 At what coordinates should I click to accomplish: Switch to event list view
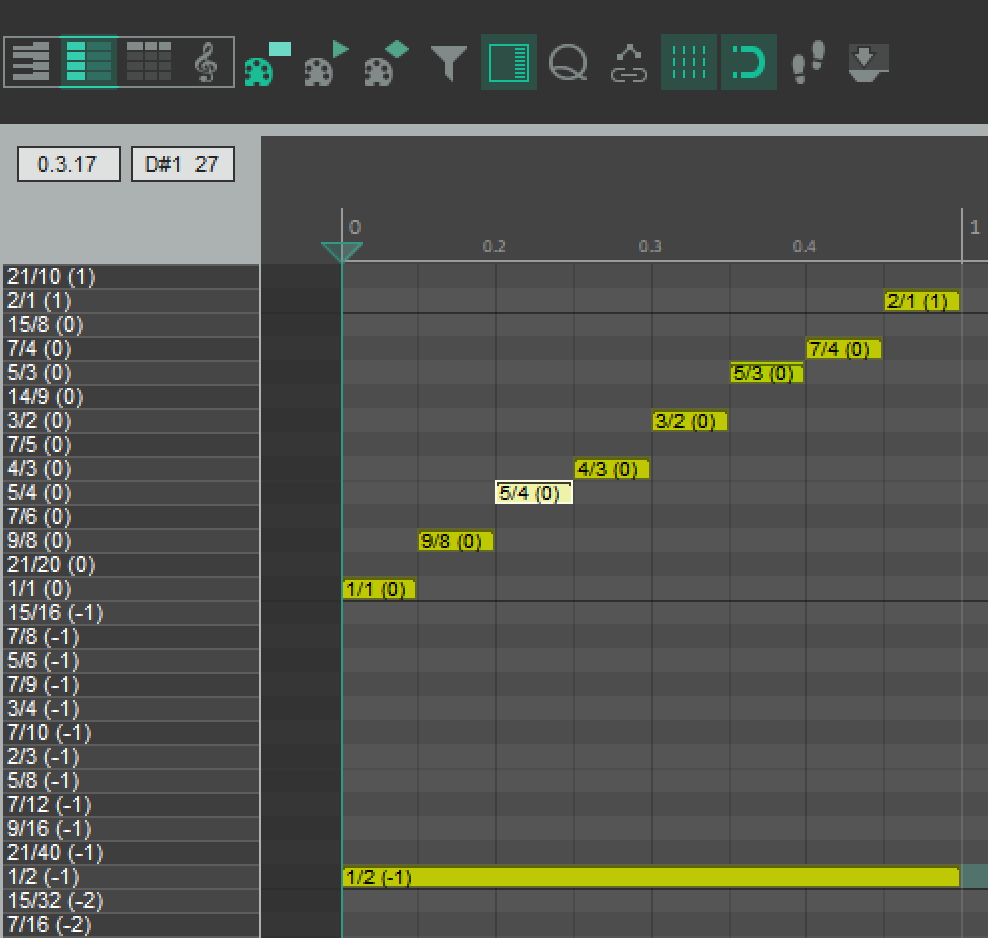click(x=148, y=62)
